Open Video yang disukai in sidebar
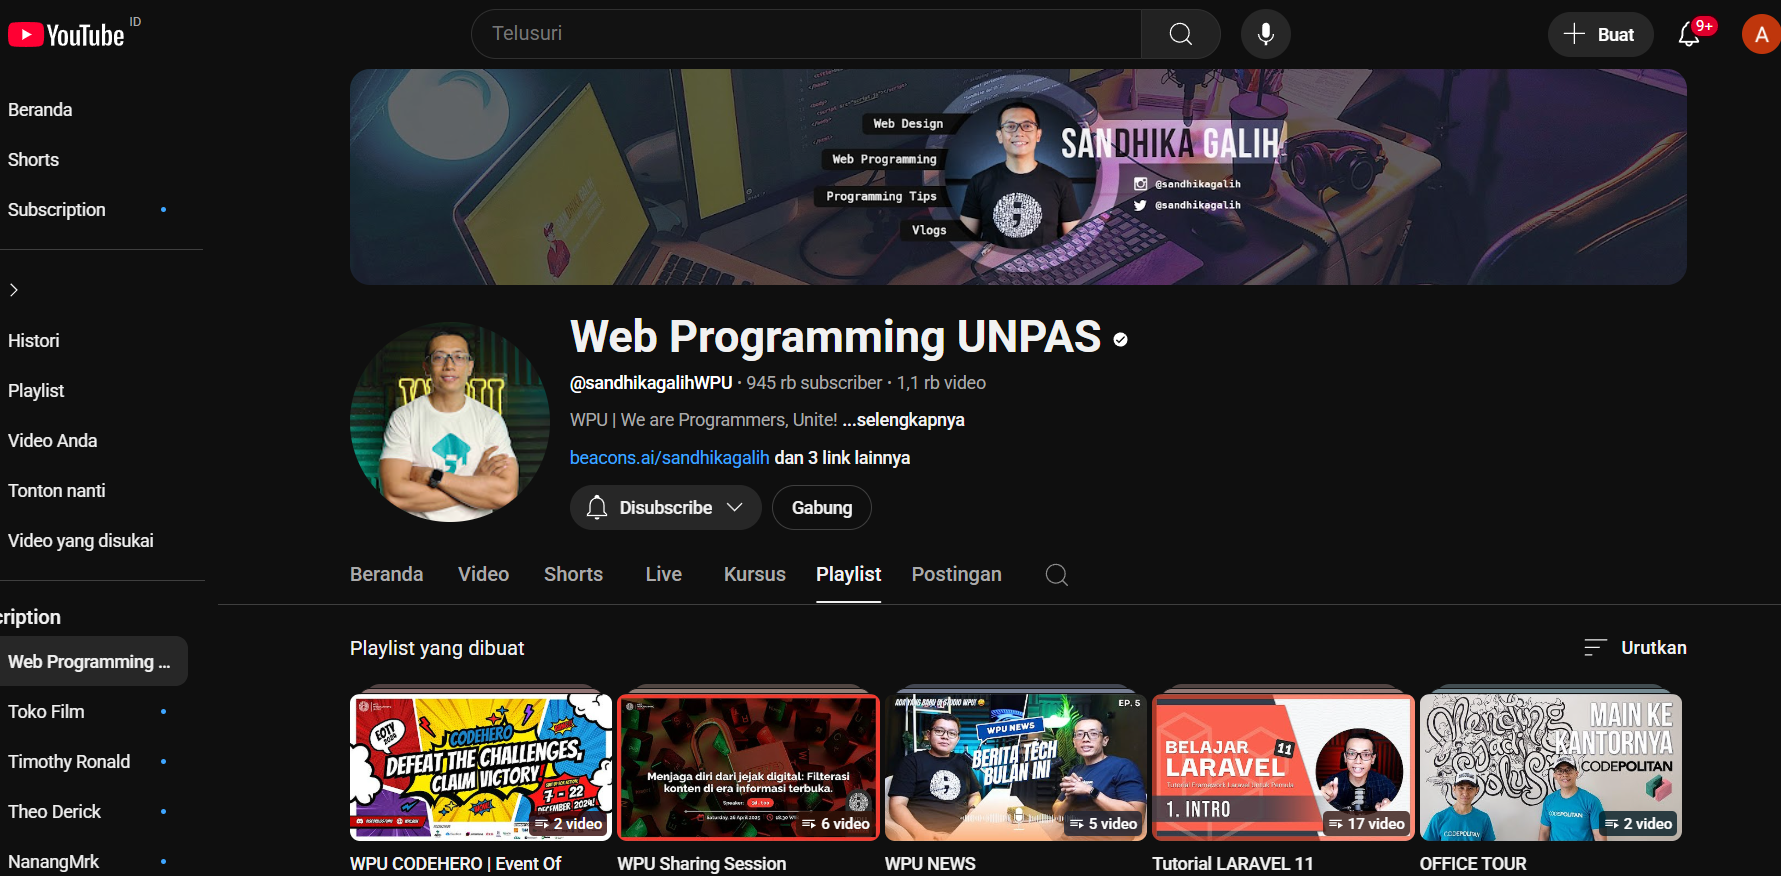This screenshot has height=876, width=1781. coord(80,541)
